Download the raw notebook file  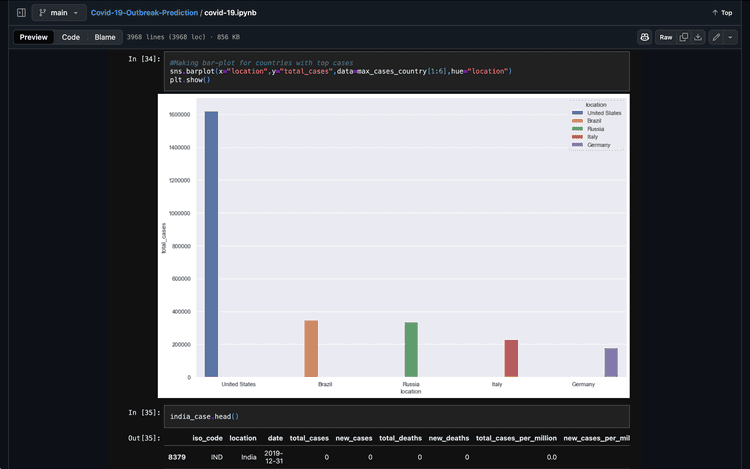coord(698,37)
